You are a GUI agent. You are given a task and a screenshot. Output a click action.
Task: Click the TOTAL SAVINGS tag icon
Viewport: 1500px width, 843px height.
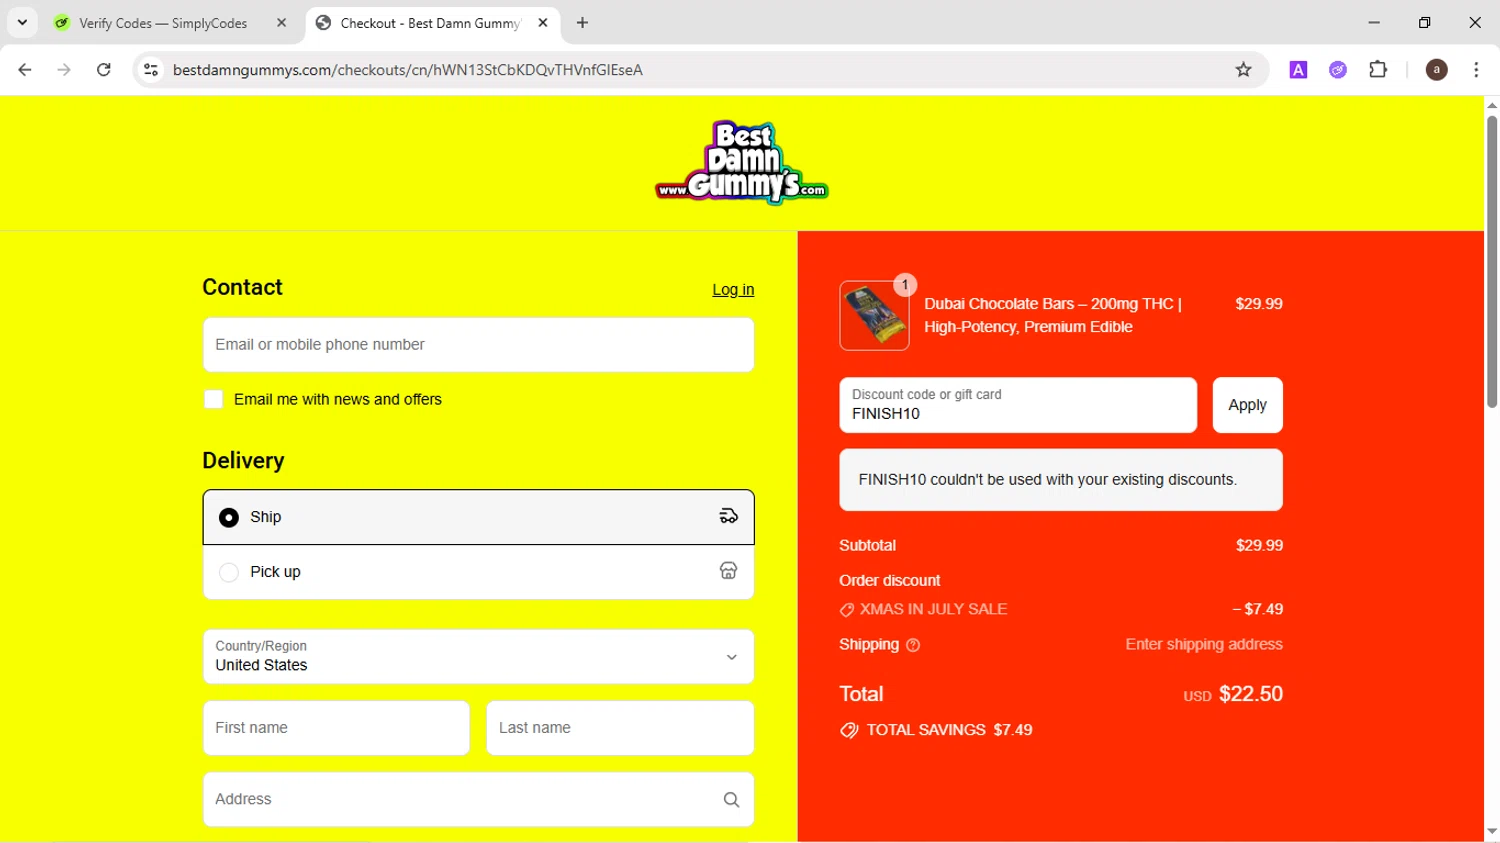[x=849, y=730]
